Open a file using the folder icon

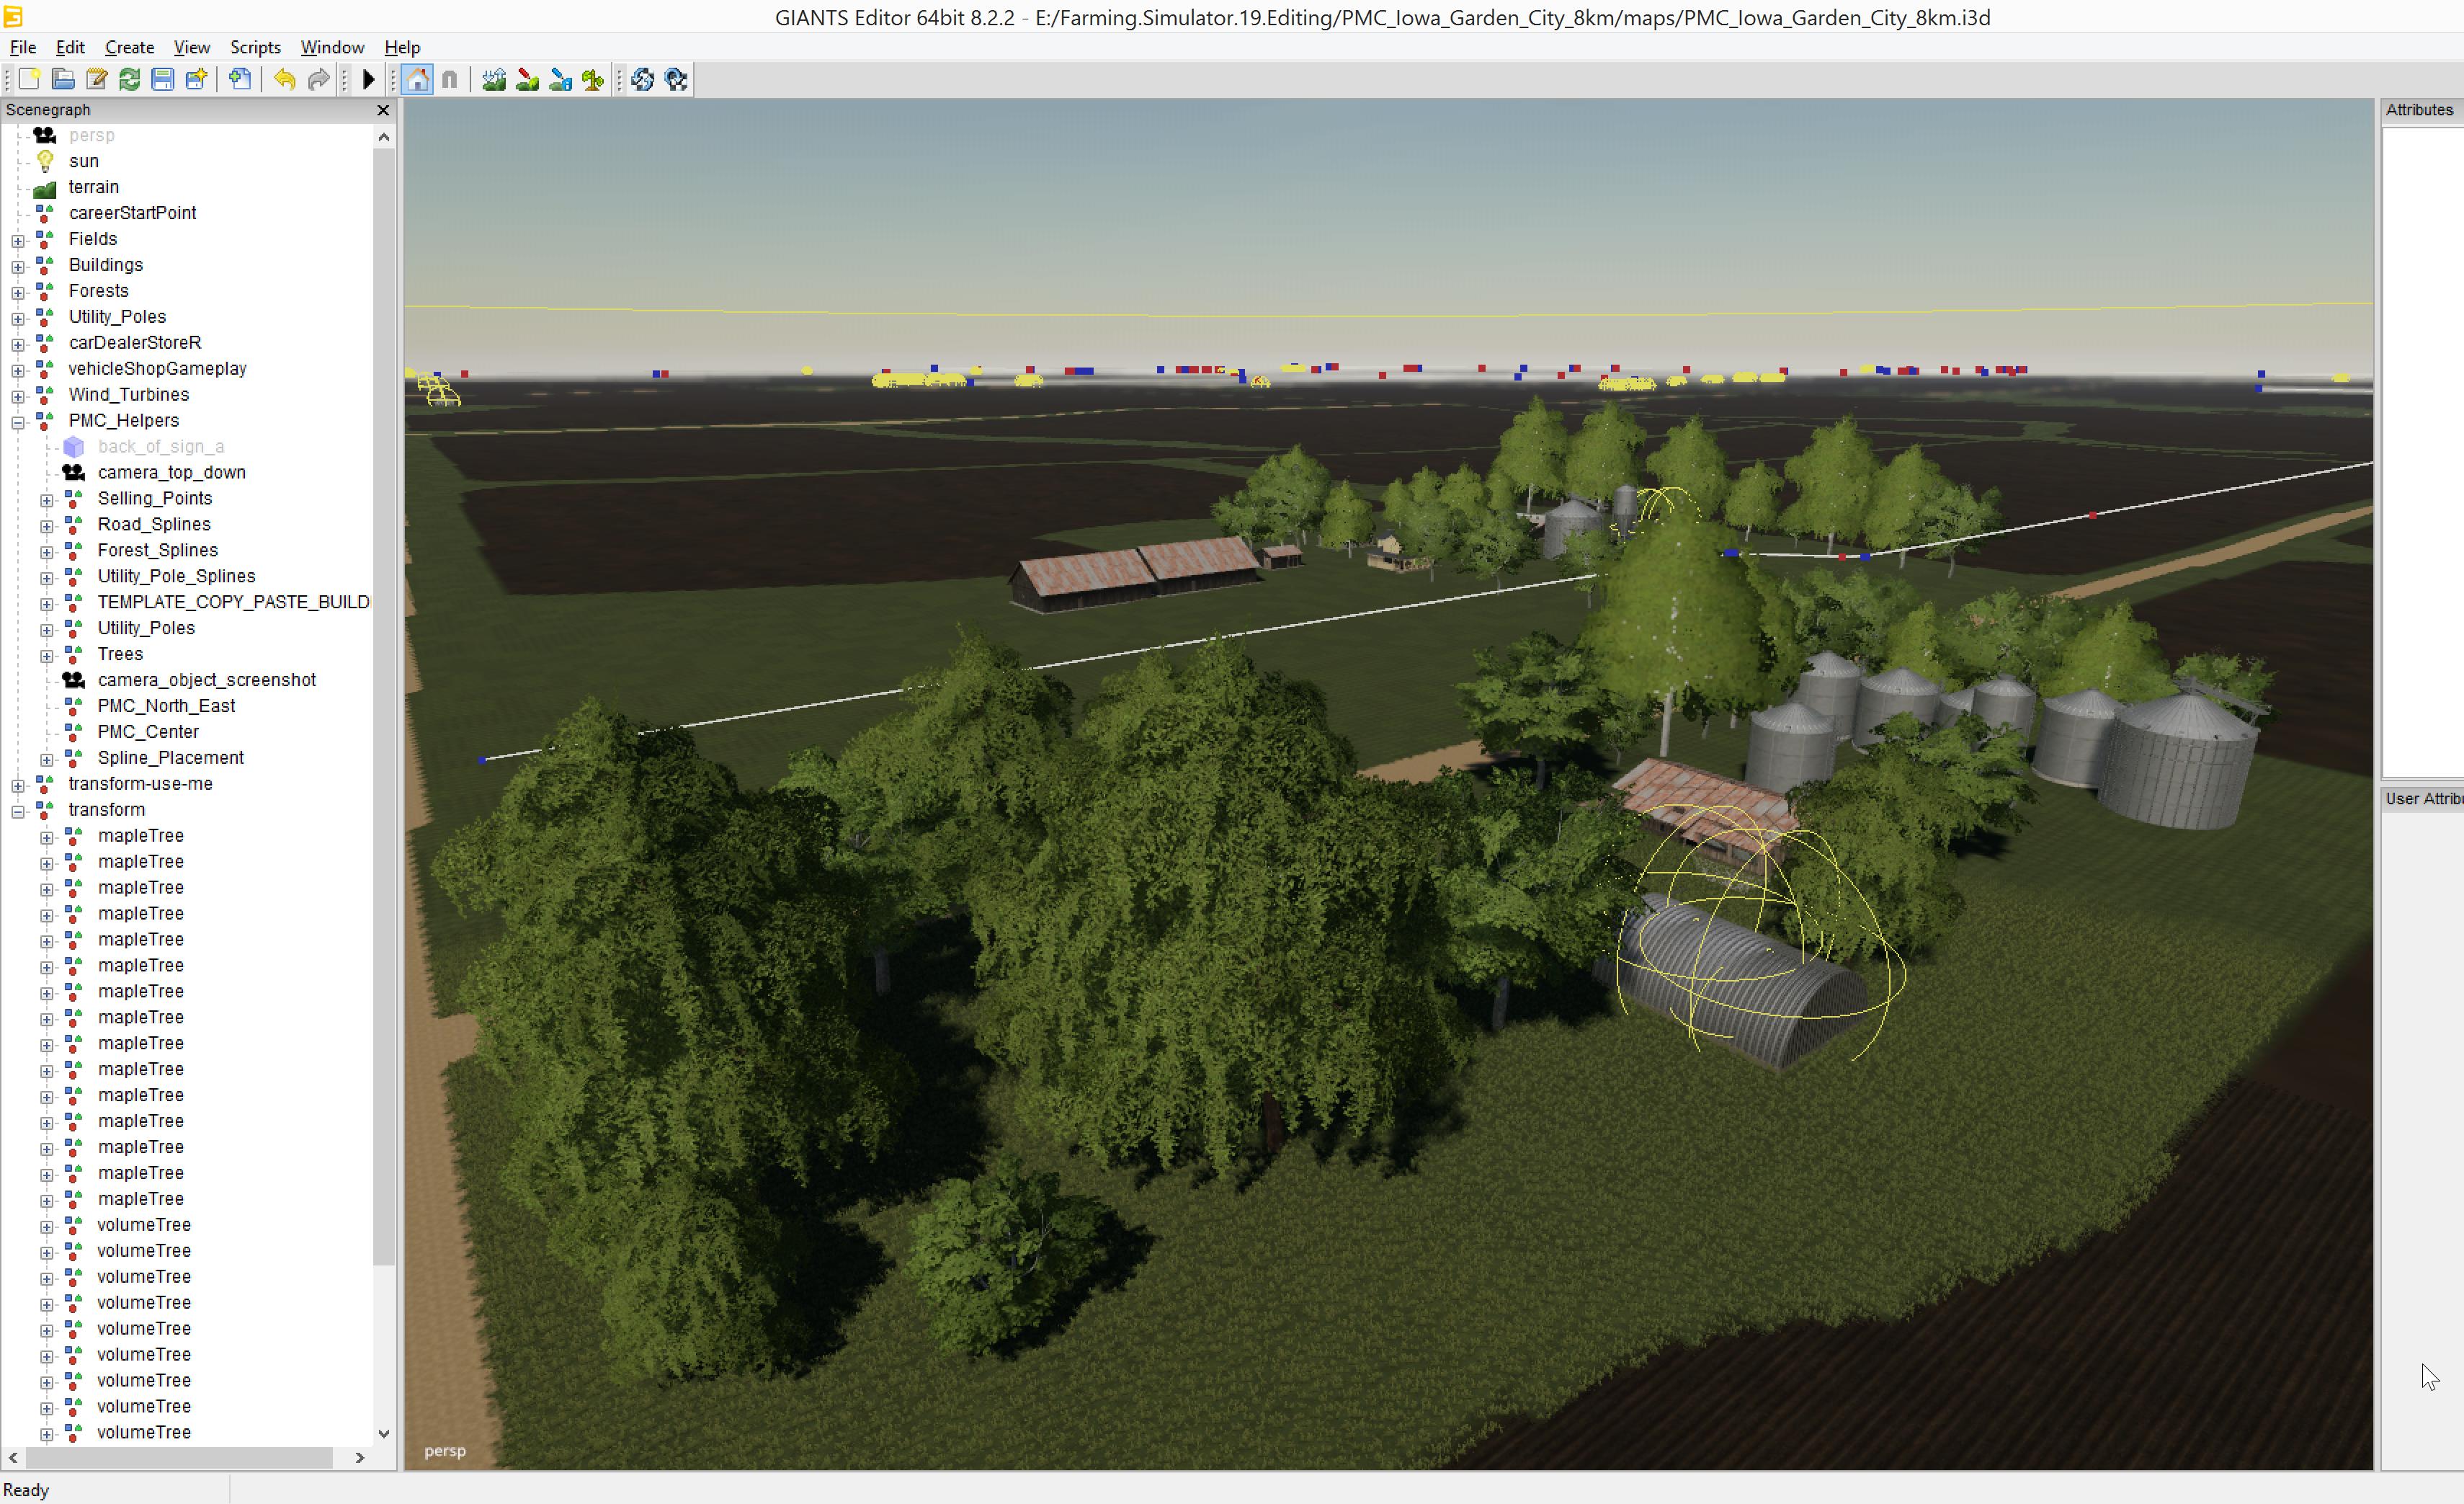point(63,80)
